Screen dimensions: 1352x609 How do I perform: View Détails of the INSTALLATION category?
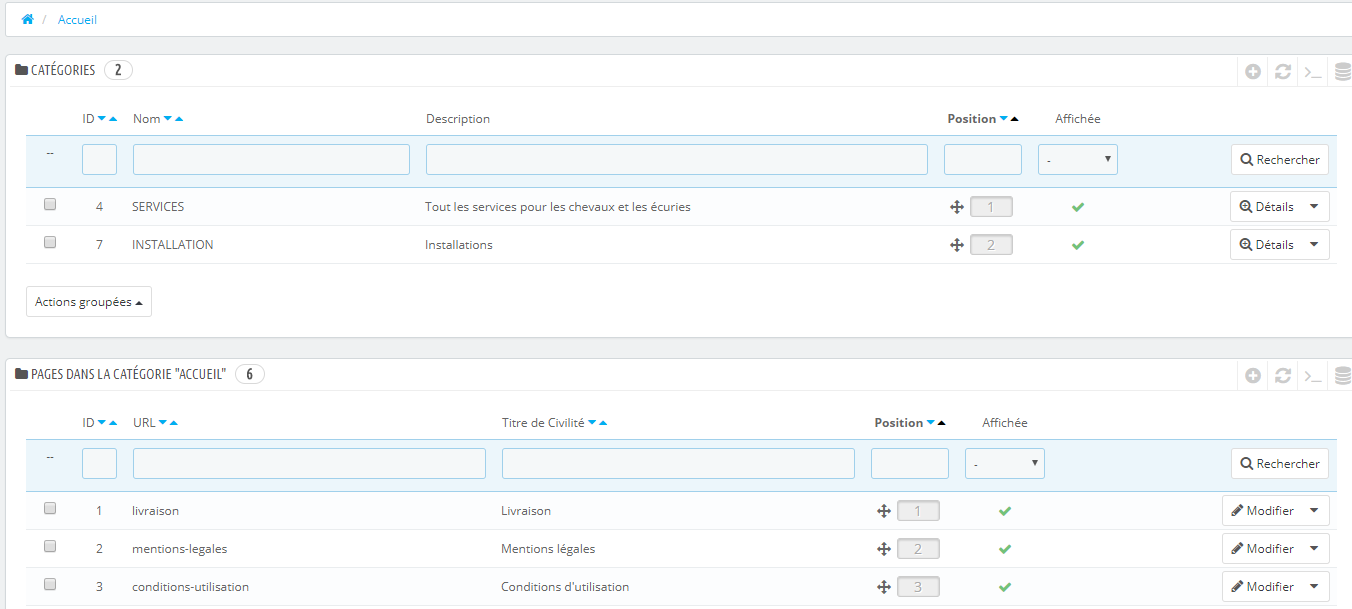coord(1267,245)
